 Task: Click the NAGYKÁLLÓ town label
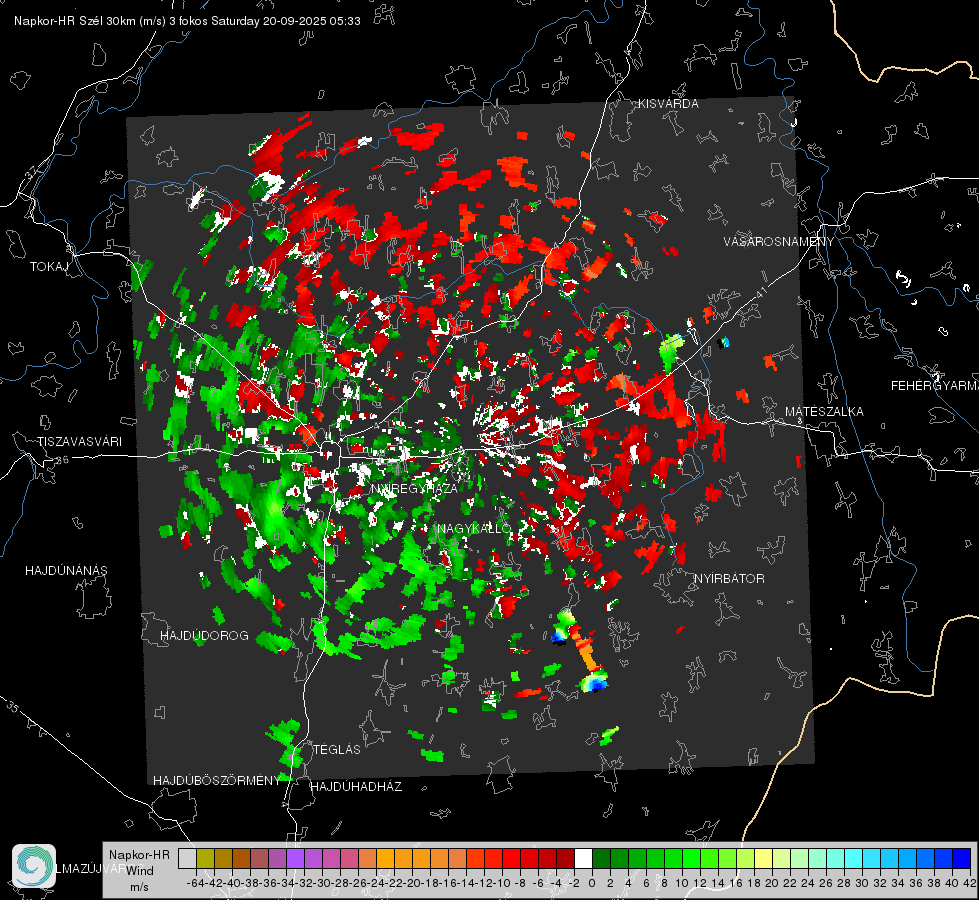tap(474, 528)
